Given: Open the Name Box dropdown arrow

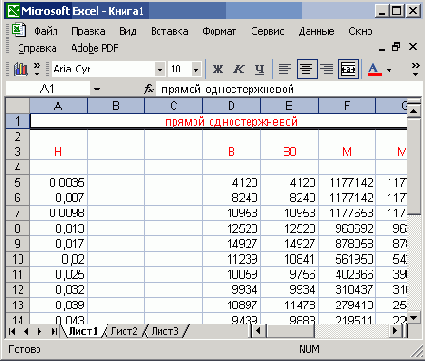Looking at the screenshot, I should (x=97, y=89).
